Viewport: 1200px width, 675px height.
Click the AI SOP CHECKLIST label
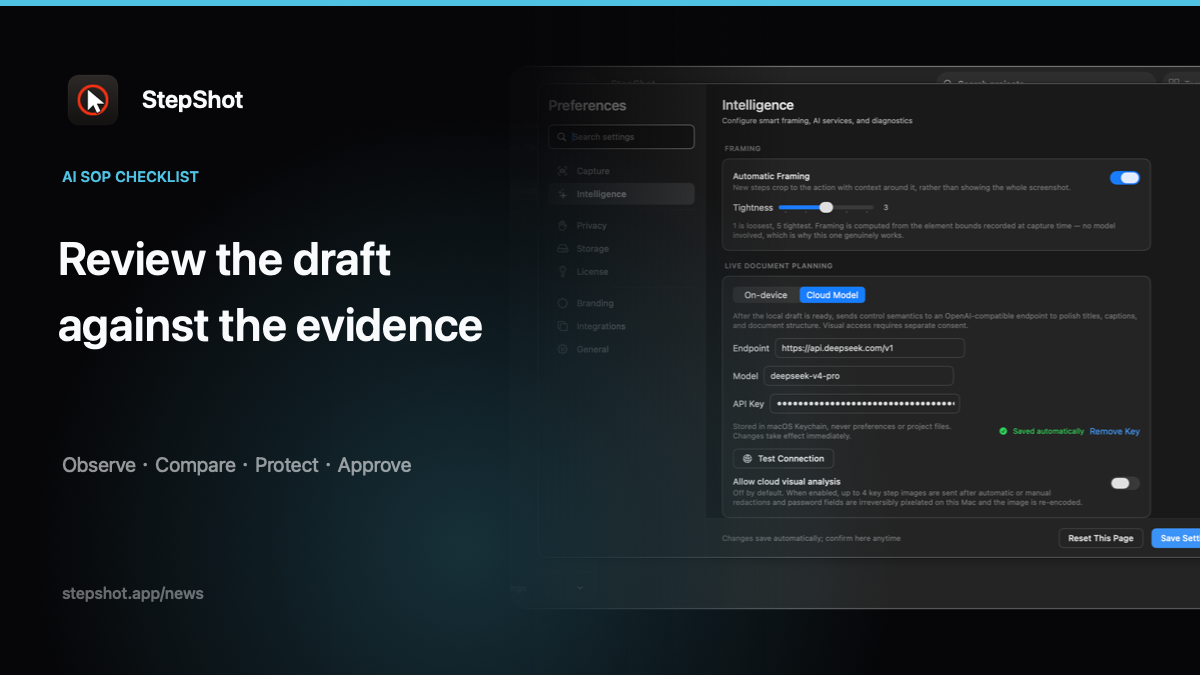coord(130,177)
